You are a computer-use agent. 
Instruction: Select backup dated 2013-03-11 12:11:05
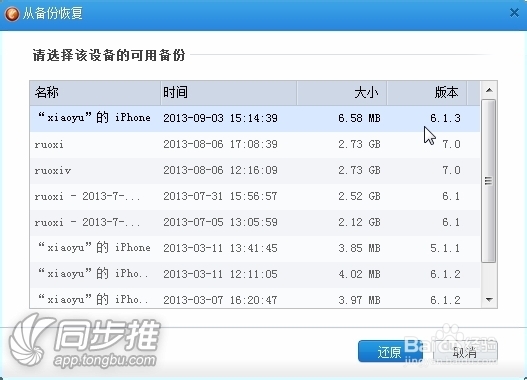tap(255, 274)
